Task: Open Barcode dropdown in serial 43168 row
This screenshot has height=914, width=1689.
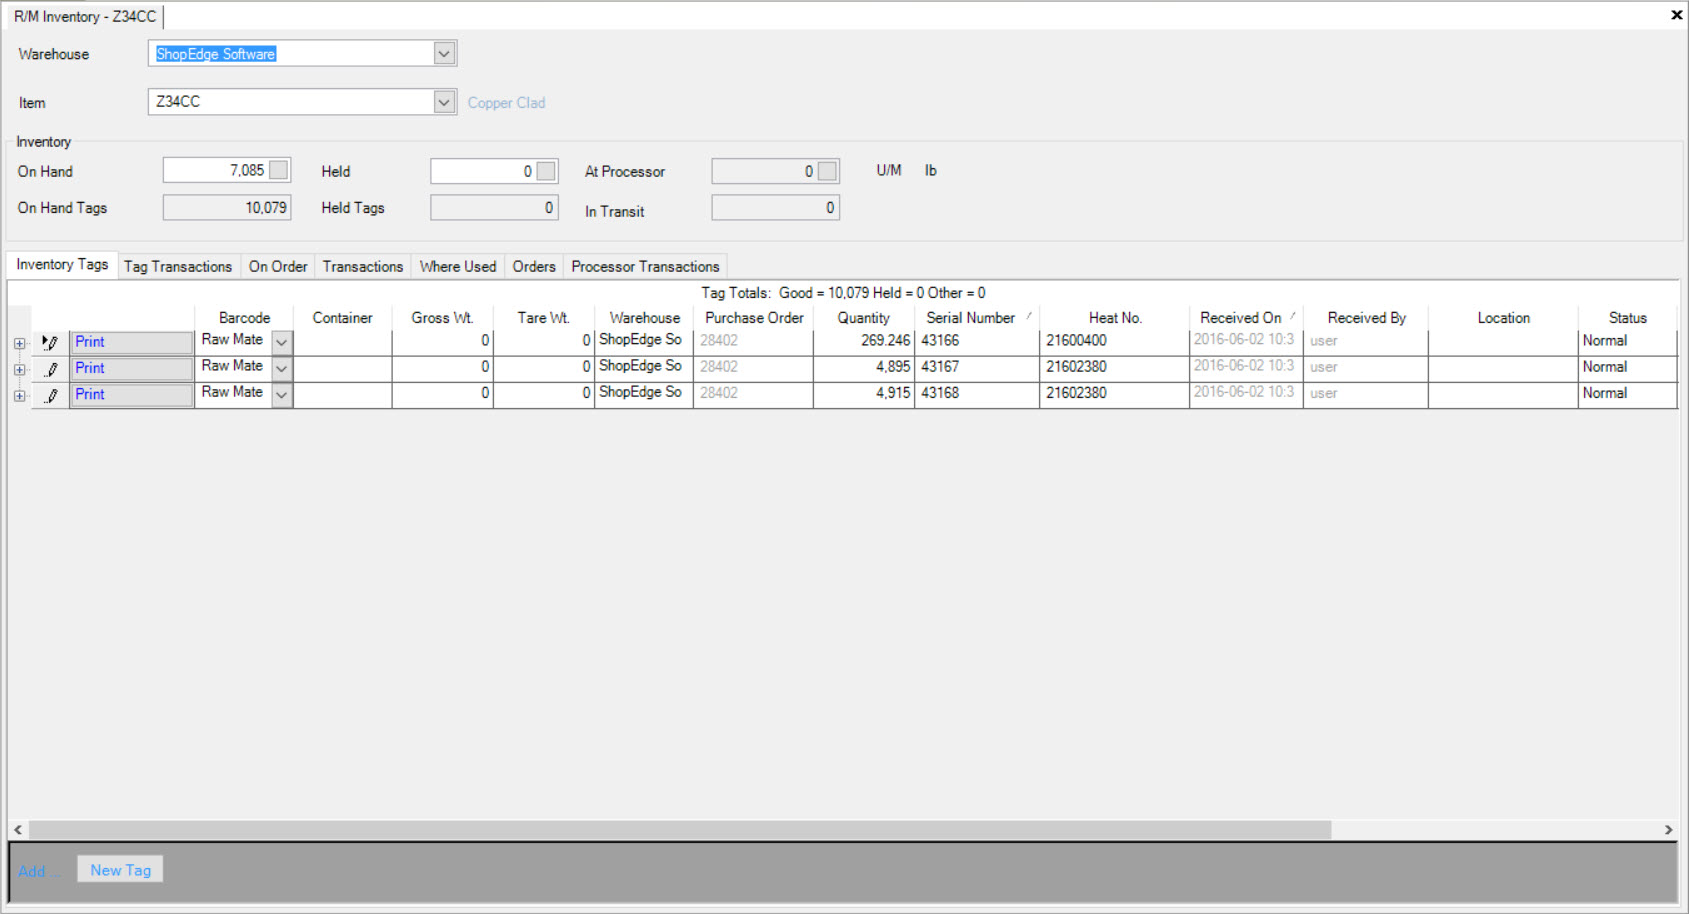Action: [282, 394]
